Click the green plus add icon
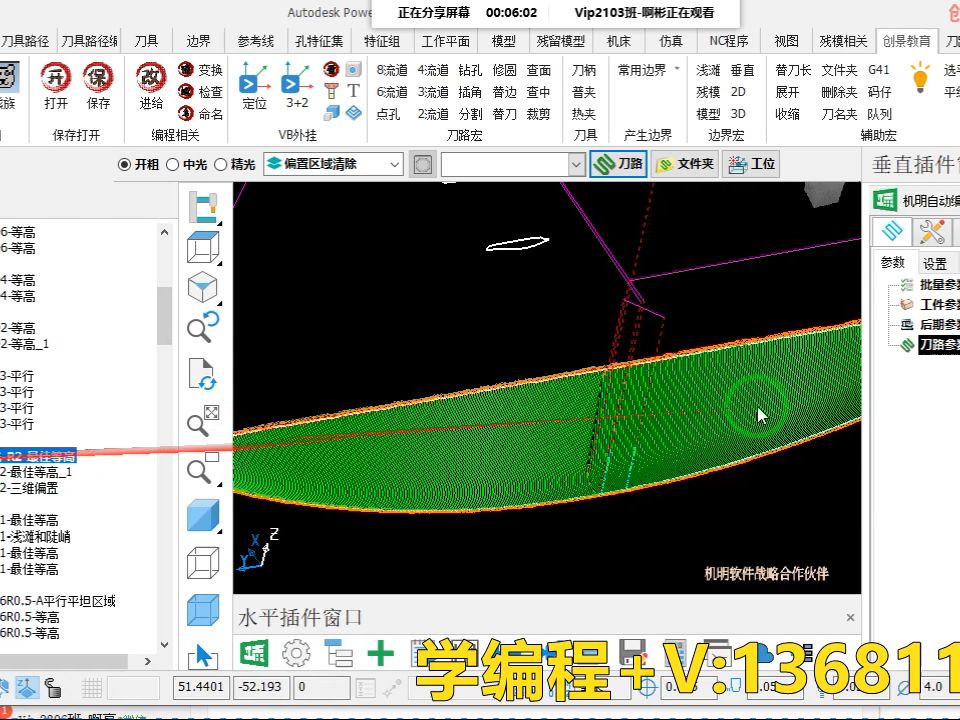The width and height of the screenshot is (960, 720). pyautogui.click(x=380, y=653)
